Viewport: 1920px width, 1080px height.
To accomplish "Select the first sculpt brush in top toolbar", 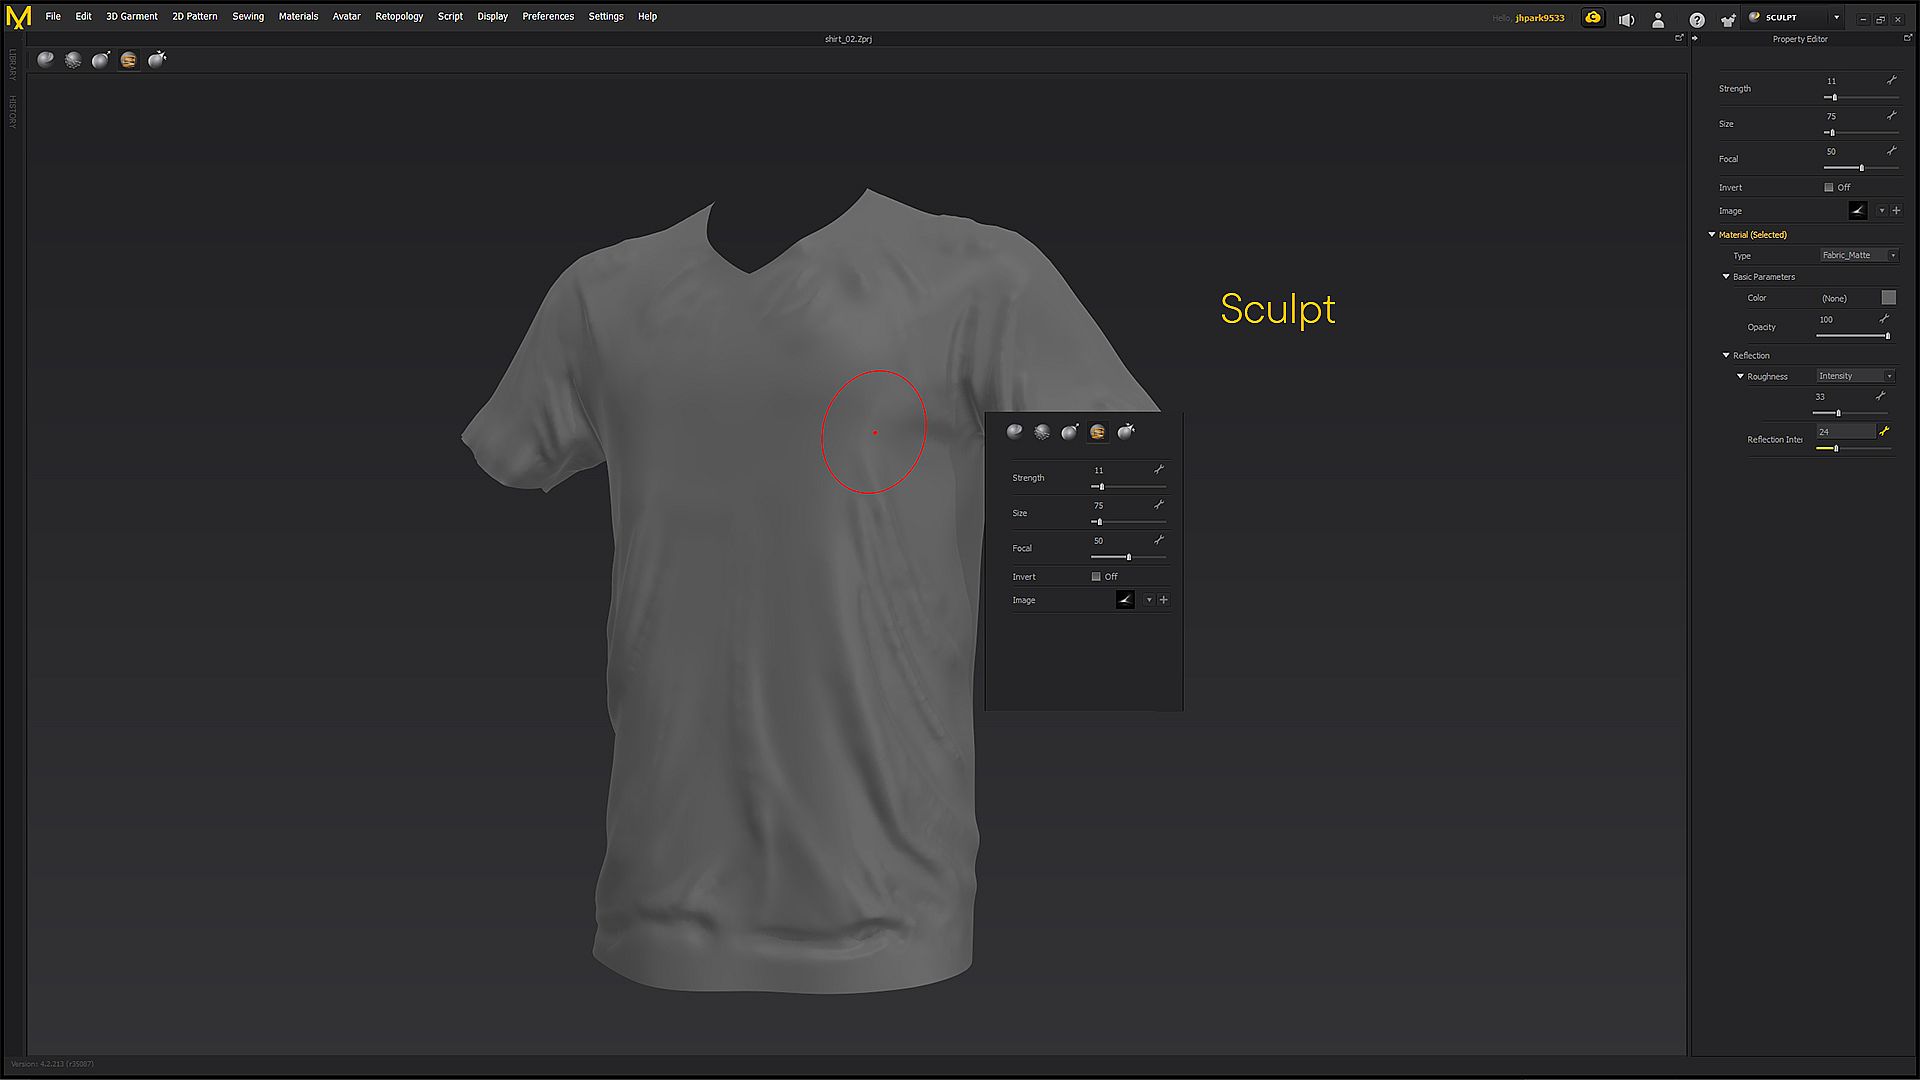I will pos(46,60).
